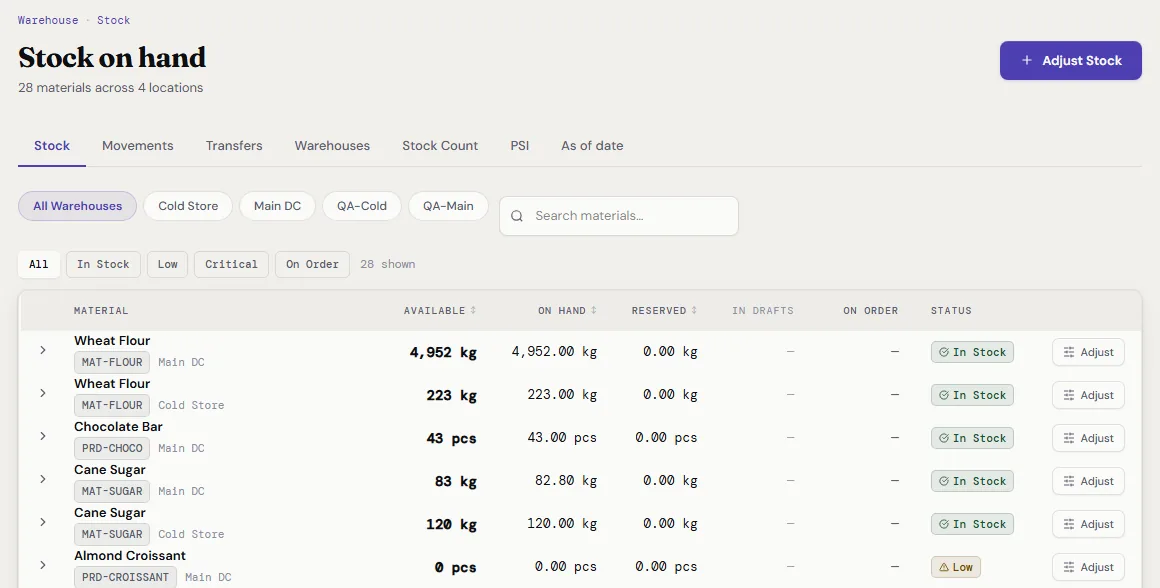Click the In Stock badge for Chocolate Bar

pos(972,438)
